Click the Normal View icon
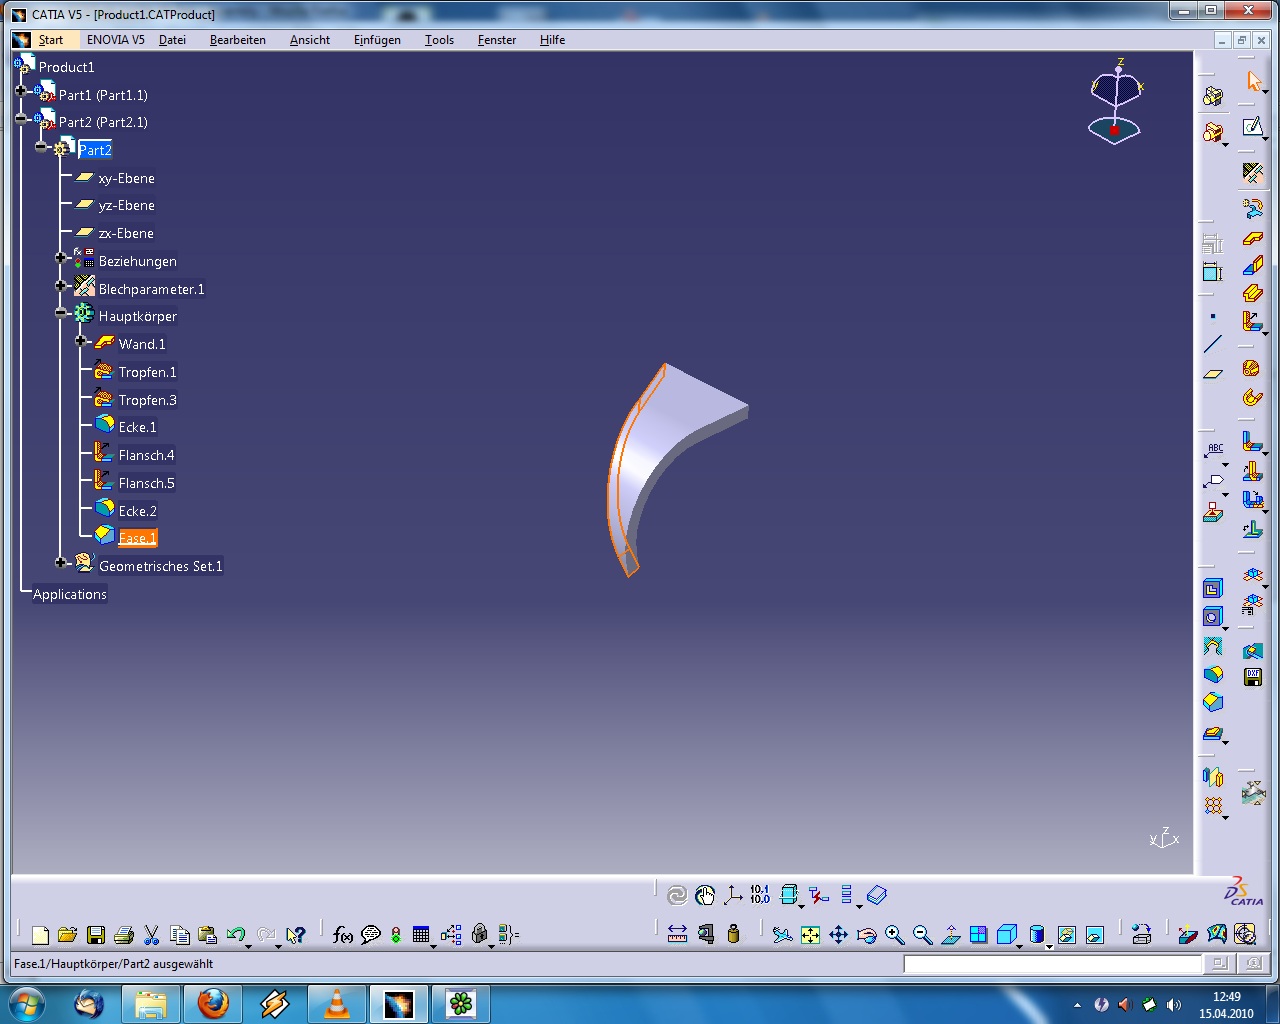 (x=951, y=935)
